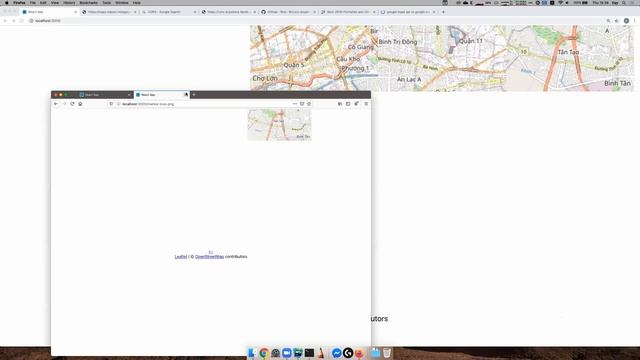
Task: Click back arrow in background Chrome window
Action: click(x=5, y=20)
